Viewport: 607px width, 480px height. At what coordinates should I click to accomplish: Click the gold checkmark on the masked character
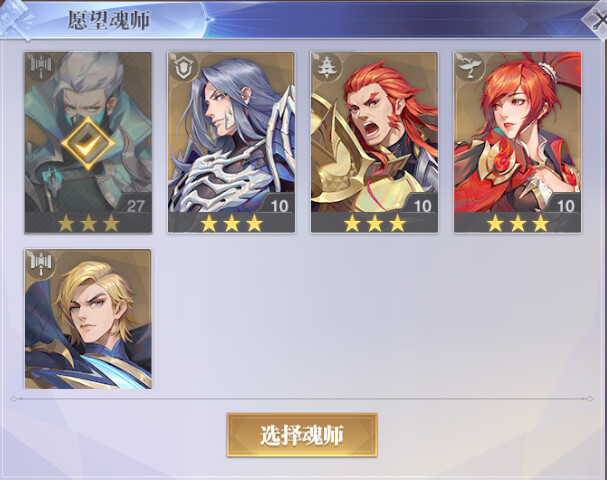tap(88, 143)
